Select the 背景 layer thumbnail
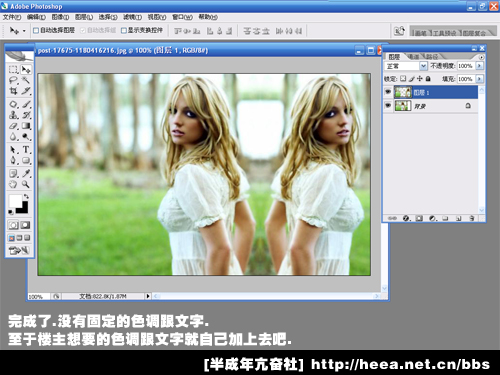 (x=403, y=106)
